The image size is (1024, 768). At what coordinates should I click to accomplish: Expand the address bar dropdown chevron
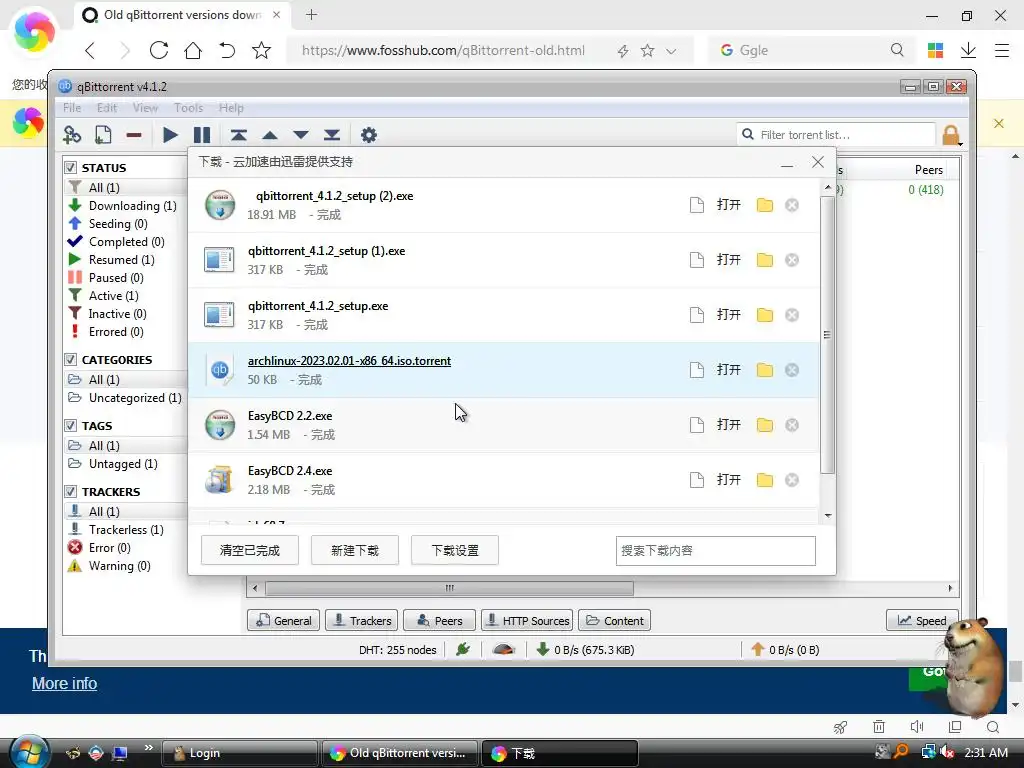(x=671, y=51)
